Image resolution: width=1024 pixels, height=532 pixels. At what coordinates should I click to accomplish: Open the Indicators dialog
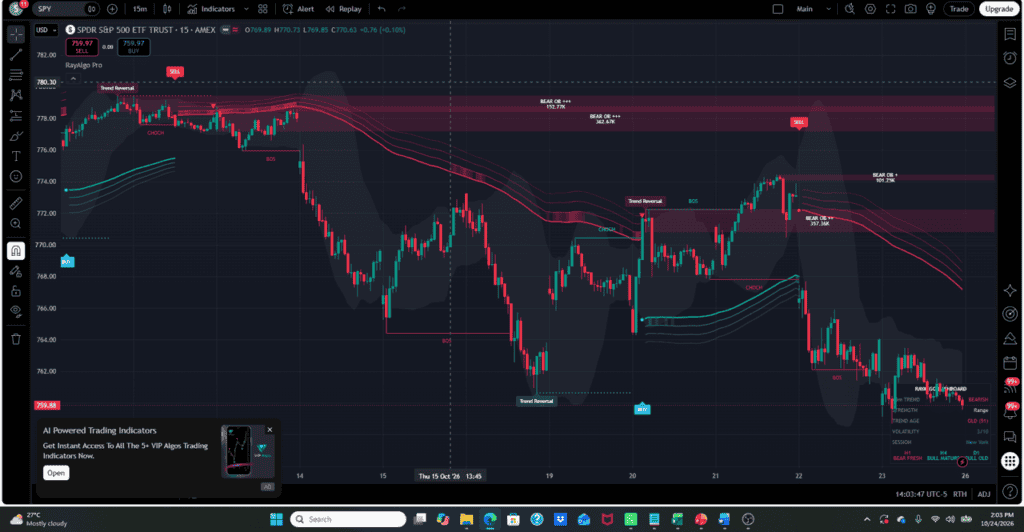(x=211, y=8)
